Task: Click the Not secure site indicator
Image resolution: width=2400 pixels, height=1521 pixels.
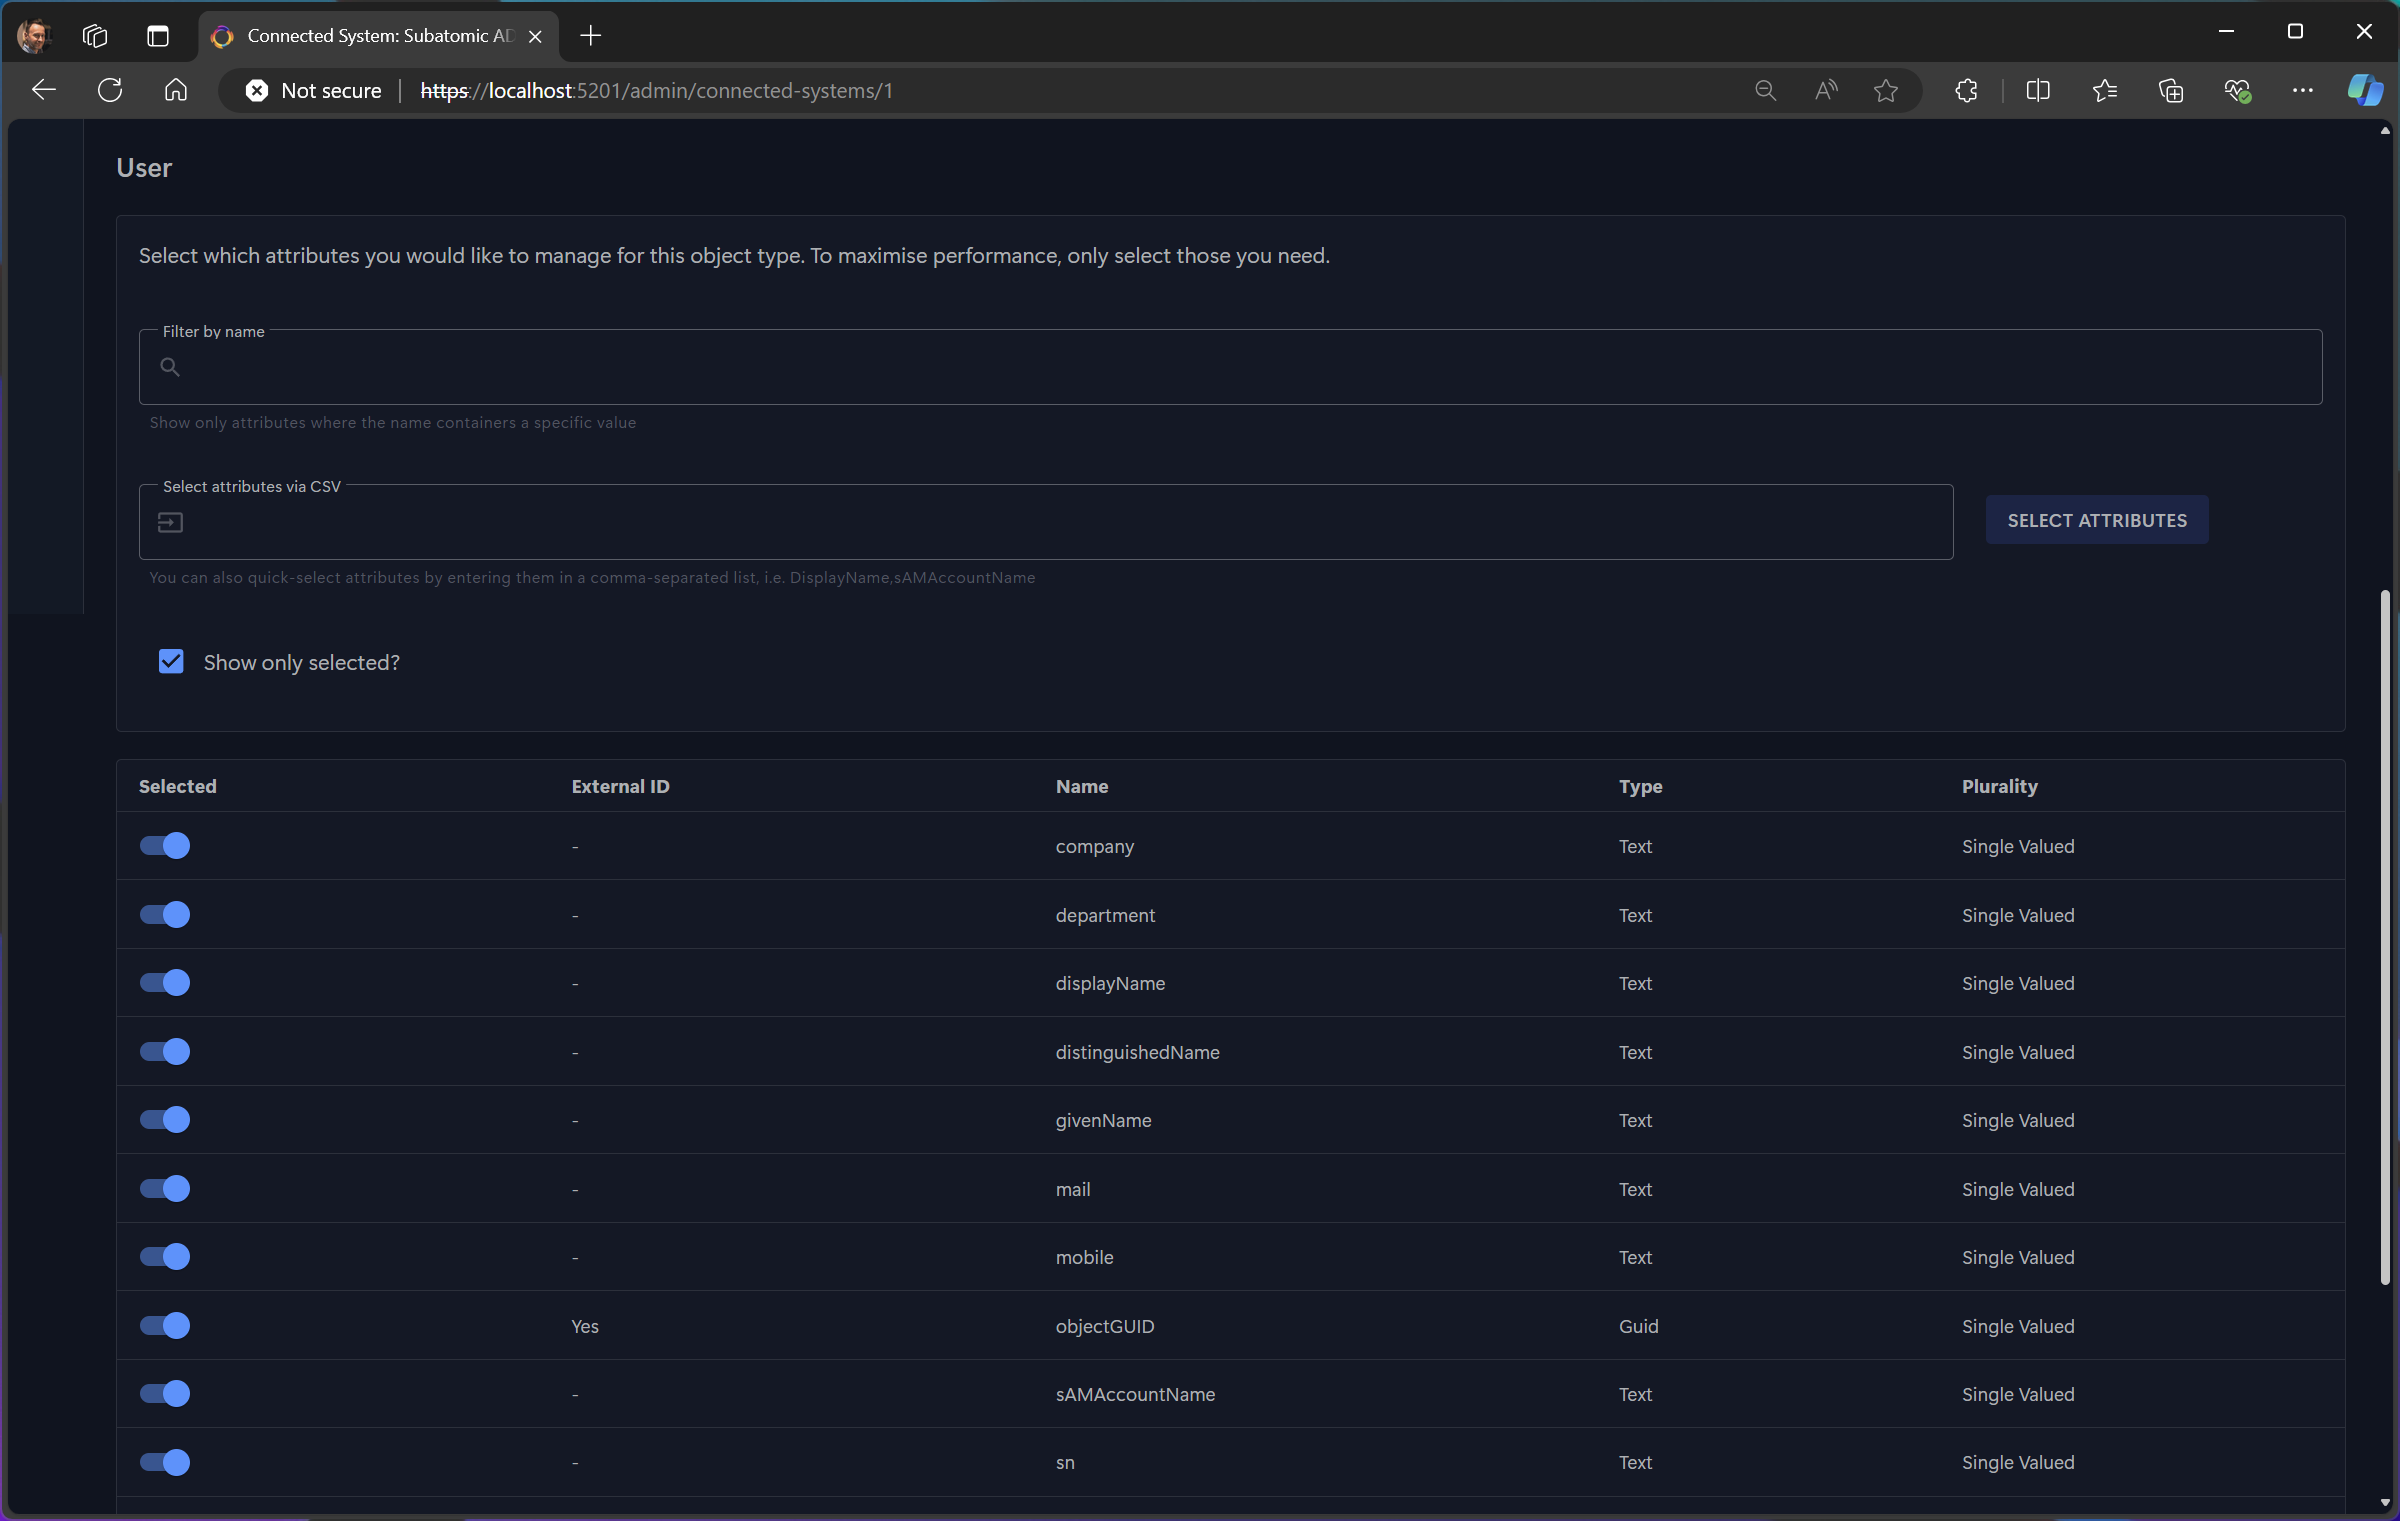Action: point(313,90)
